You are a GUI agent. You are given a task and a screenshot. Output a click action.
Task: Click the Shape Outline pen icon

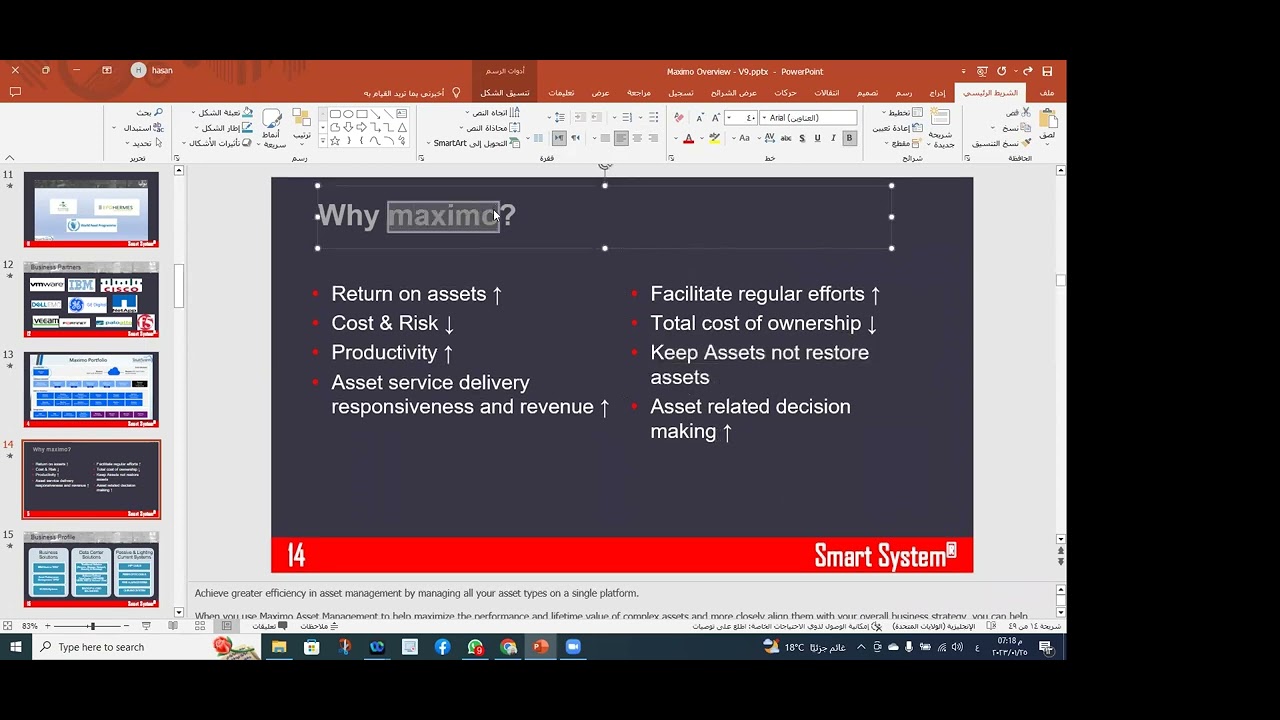(x=247, y=128)
